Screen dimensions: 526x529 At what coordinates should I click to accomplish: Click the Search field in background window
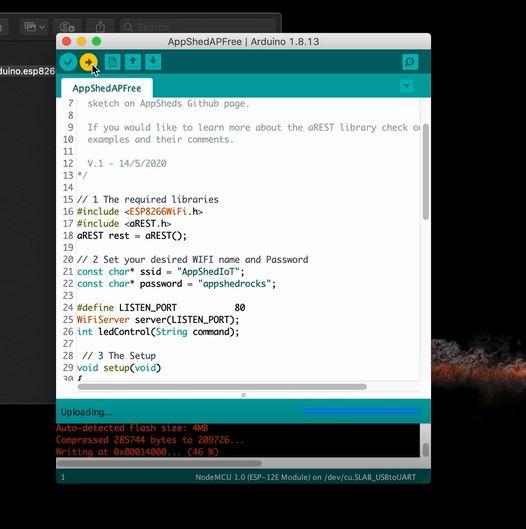[197, 27]
